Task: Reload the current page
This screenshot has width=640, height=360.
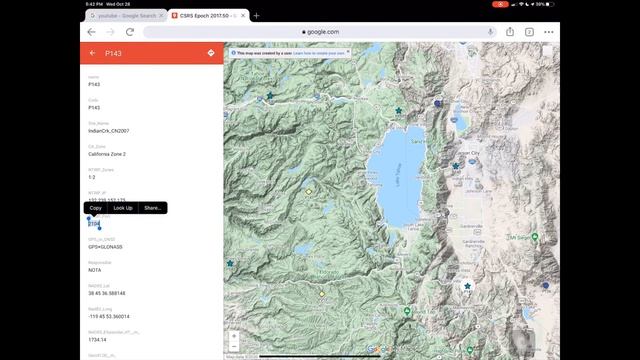Action: pos(130,32)
